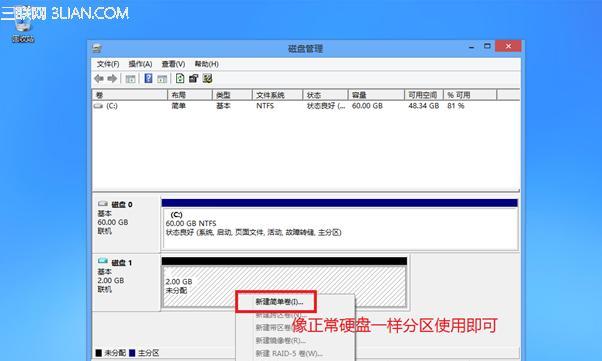
Task: Select the Disk 0 label icon
Action: pyautogui.click(x=103, y=204)
